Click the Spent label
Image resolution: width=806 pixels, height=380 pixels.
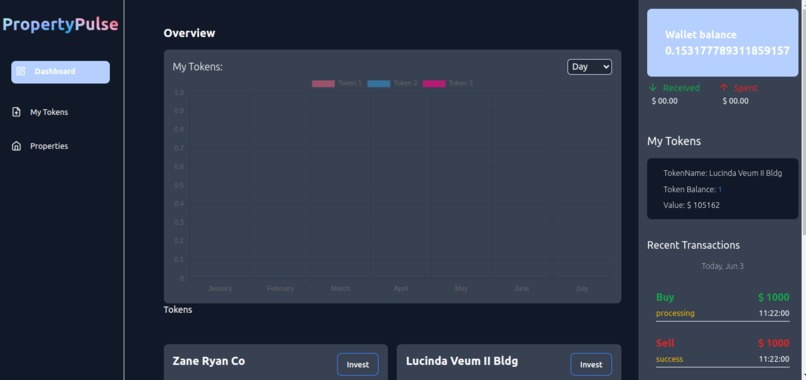(745, 88)
